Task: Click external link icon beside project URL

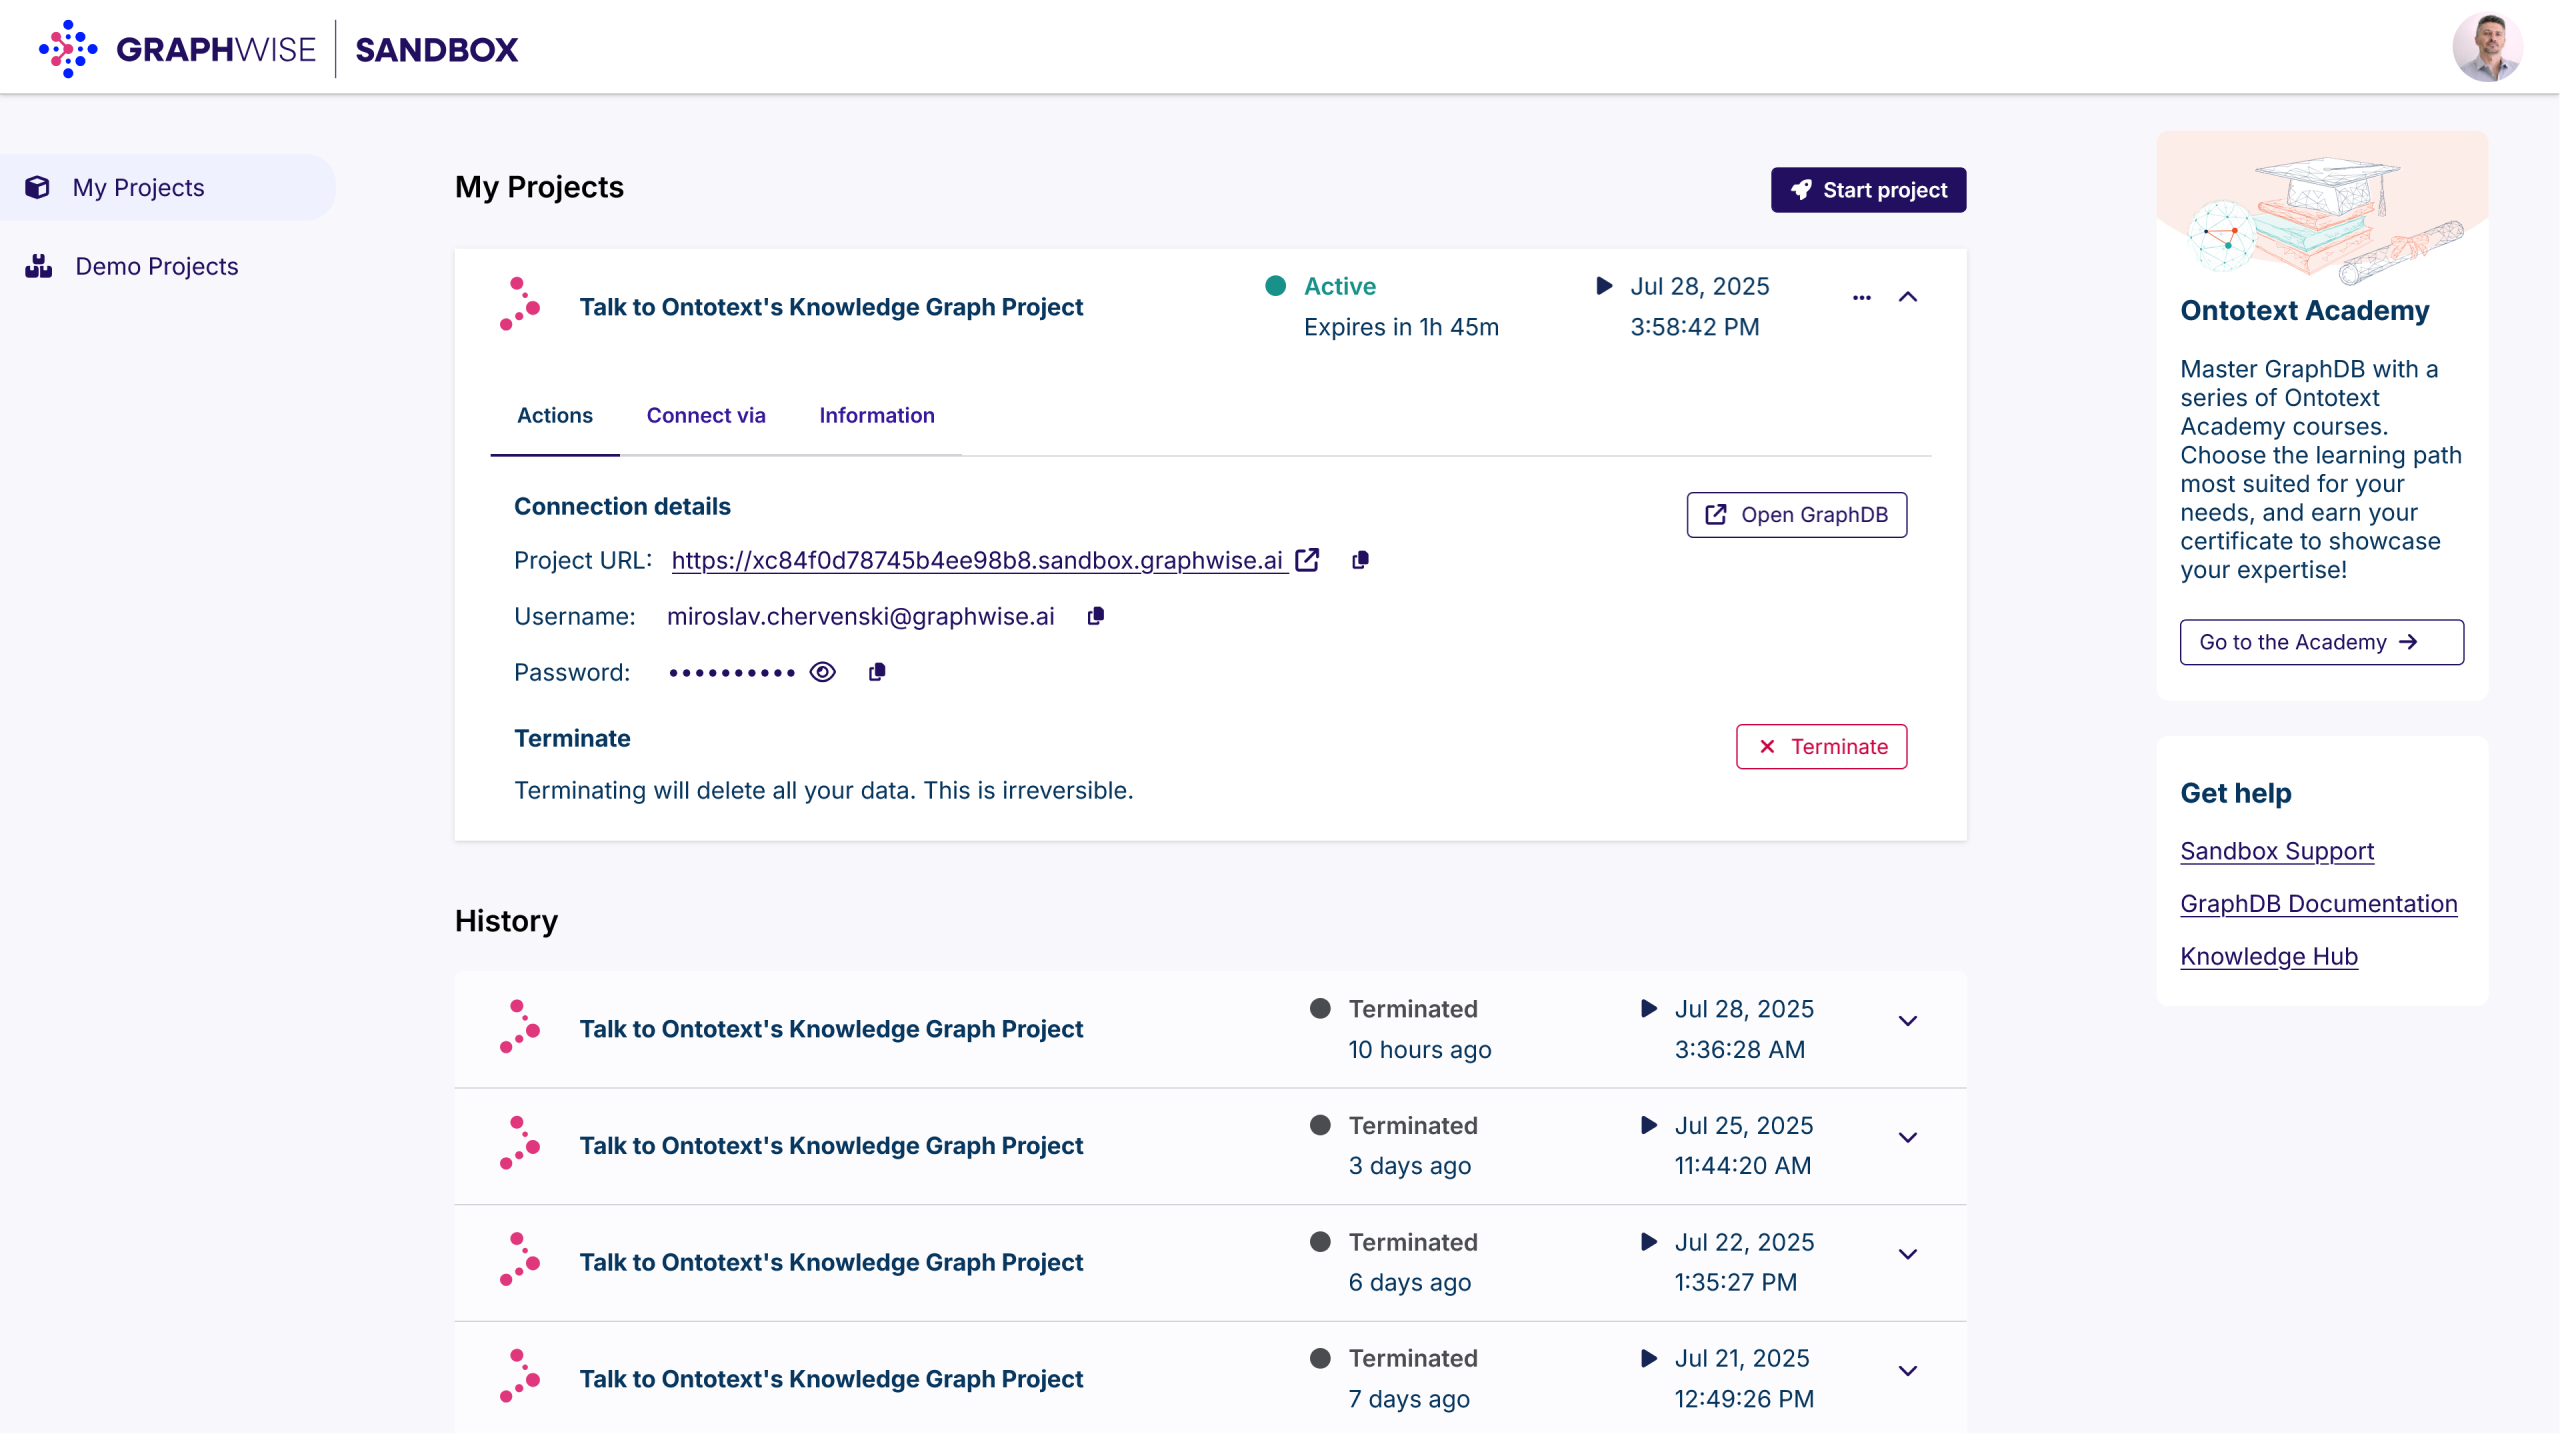Action: click(x=1307, y=560)
